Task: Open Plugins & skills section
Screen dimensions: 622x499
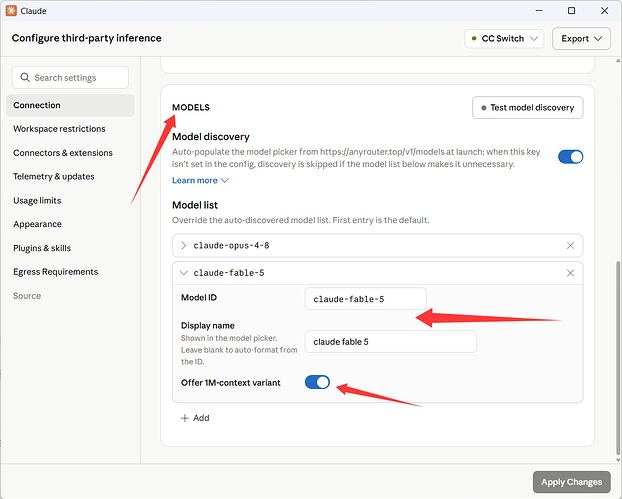Action: click(x=42, y=248)
